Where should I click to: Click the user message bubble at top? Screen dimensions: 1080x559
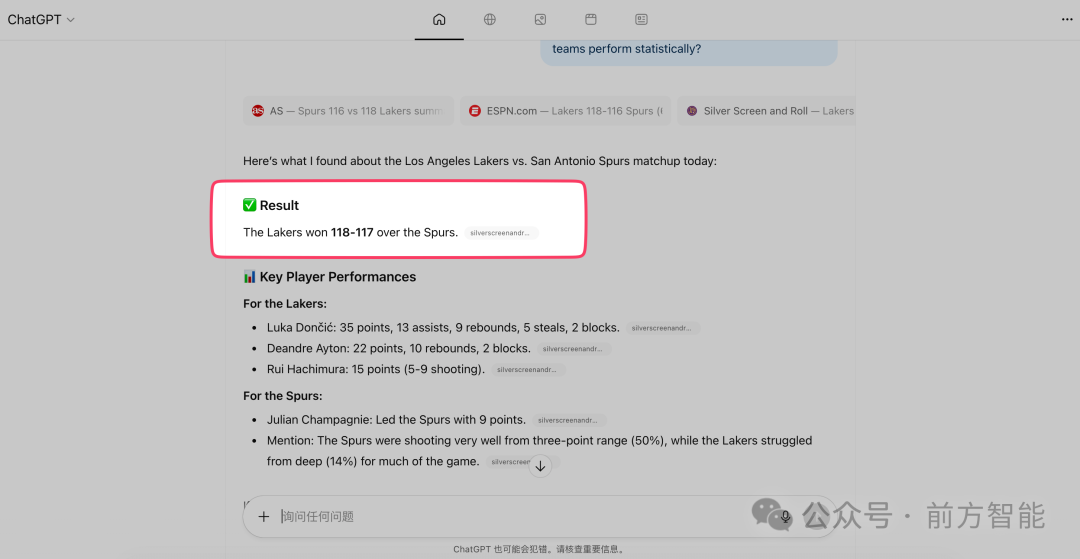pyautogui.click(x=688, y=49)
